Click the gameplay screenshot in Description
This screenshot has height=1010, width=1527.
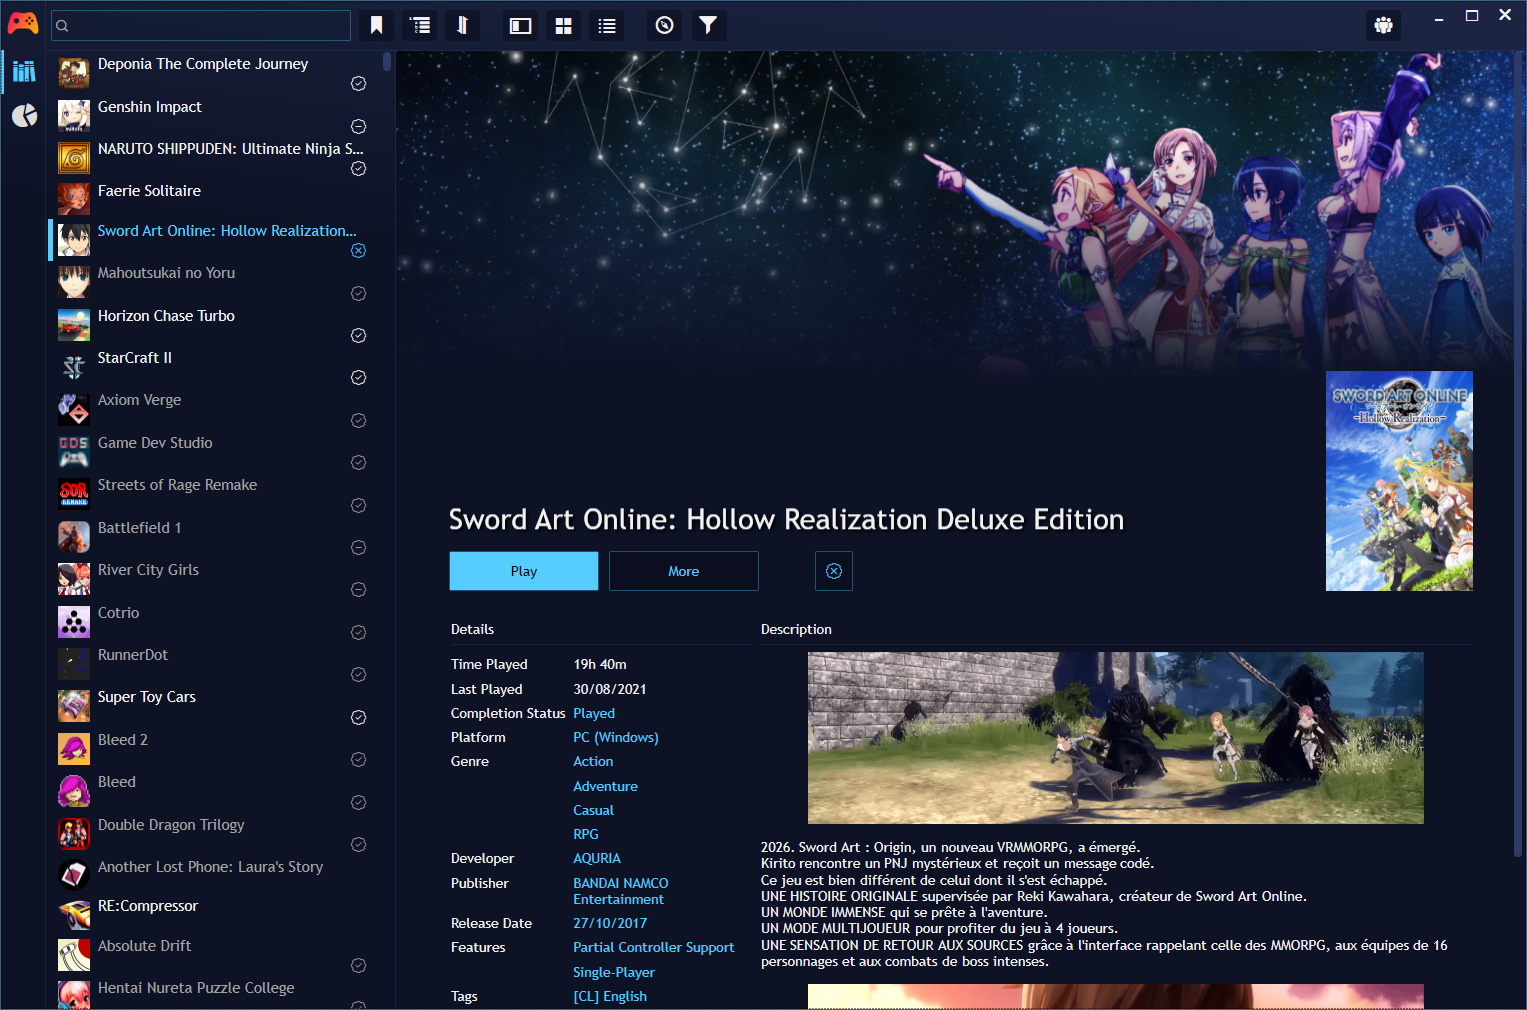tap(1116, 738)
